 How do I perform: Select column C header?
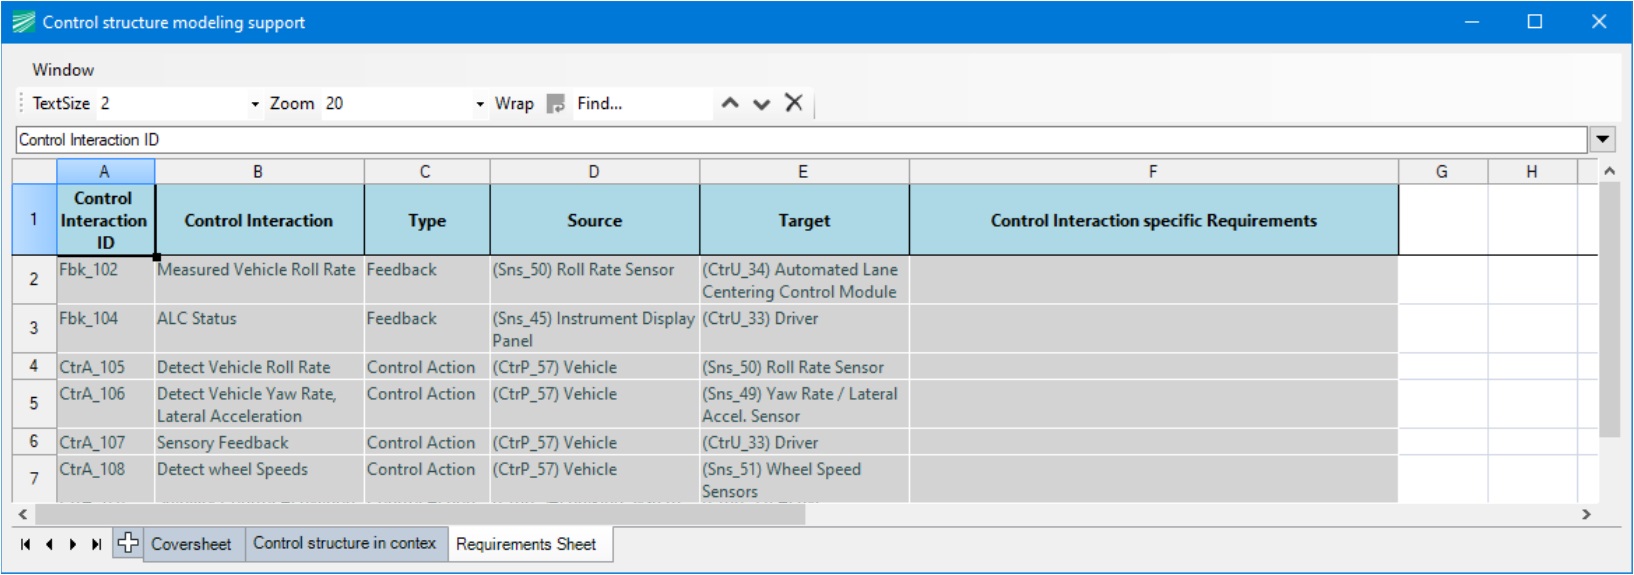pyautogui.click(x=426, y=172)
